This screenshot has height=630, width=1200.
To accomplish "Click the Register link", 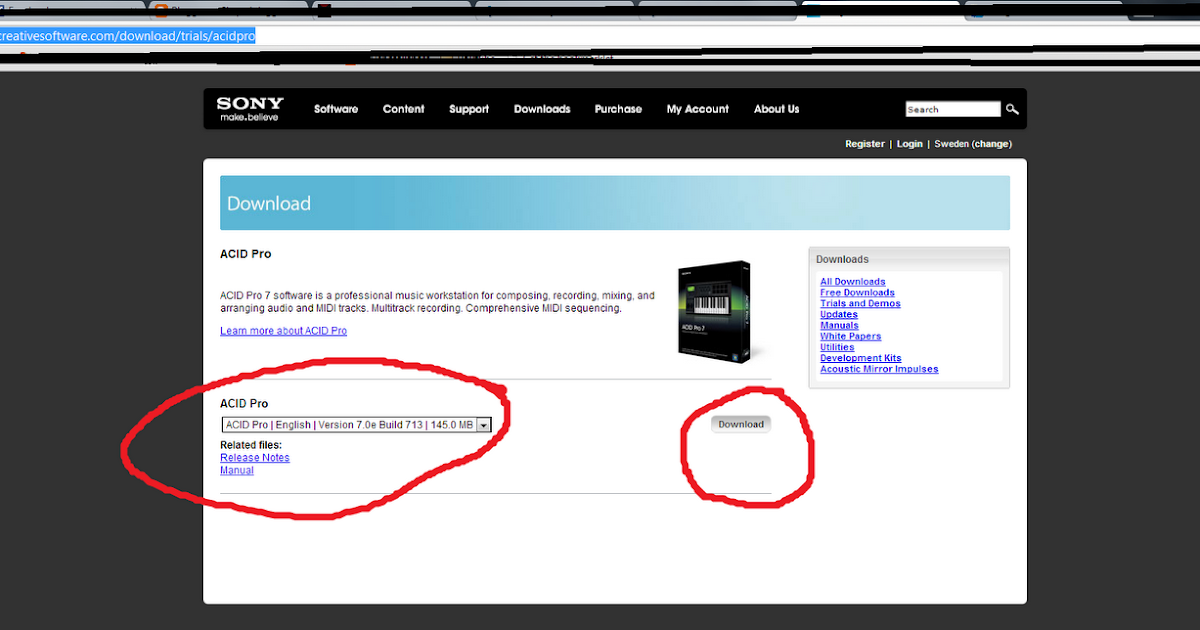I will [865, 144].
